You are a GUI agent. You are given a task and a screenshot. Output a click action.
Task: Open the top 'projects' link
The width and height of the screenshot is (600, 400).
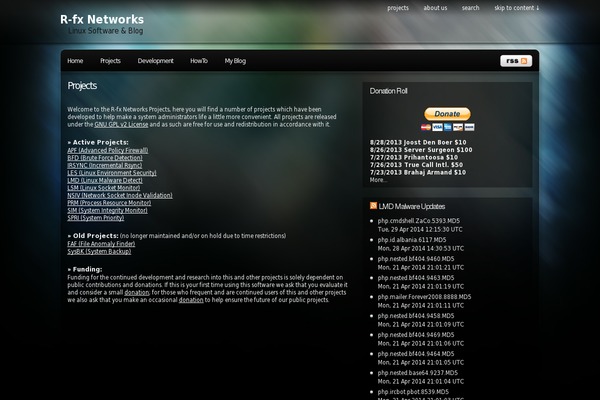coord(398,8)
